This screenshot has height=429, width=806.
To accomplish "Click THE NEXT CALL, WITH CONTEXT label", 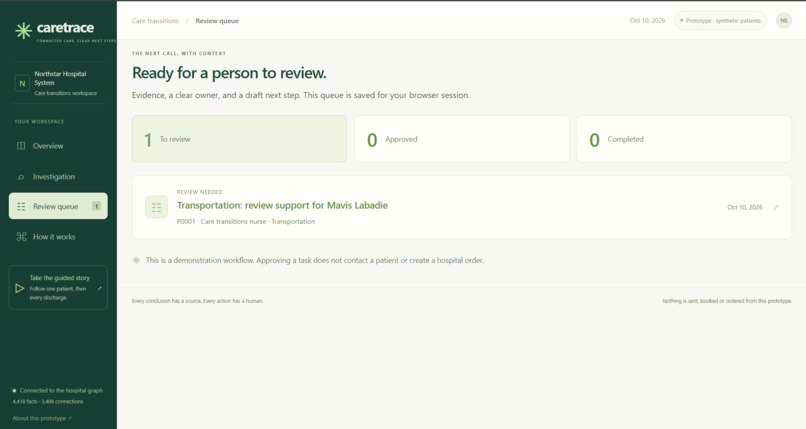I will pyautogui.click(x=179, y=53).
